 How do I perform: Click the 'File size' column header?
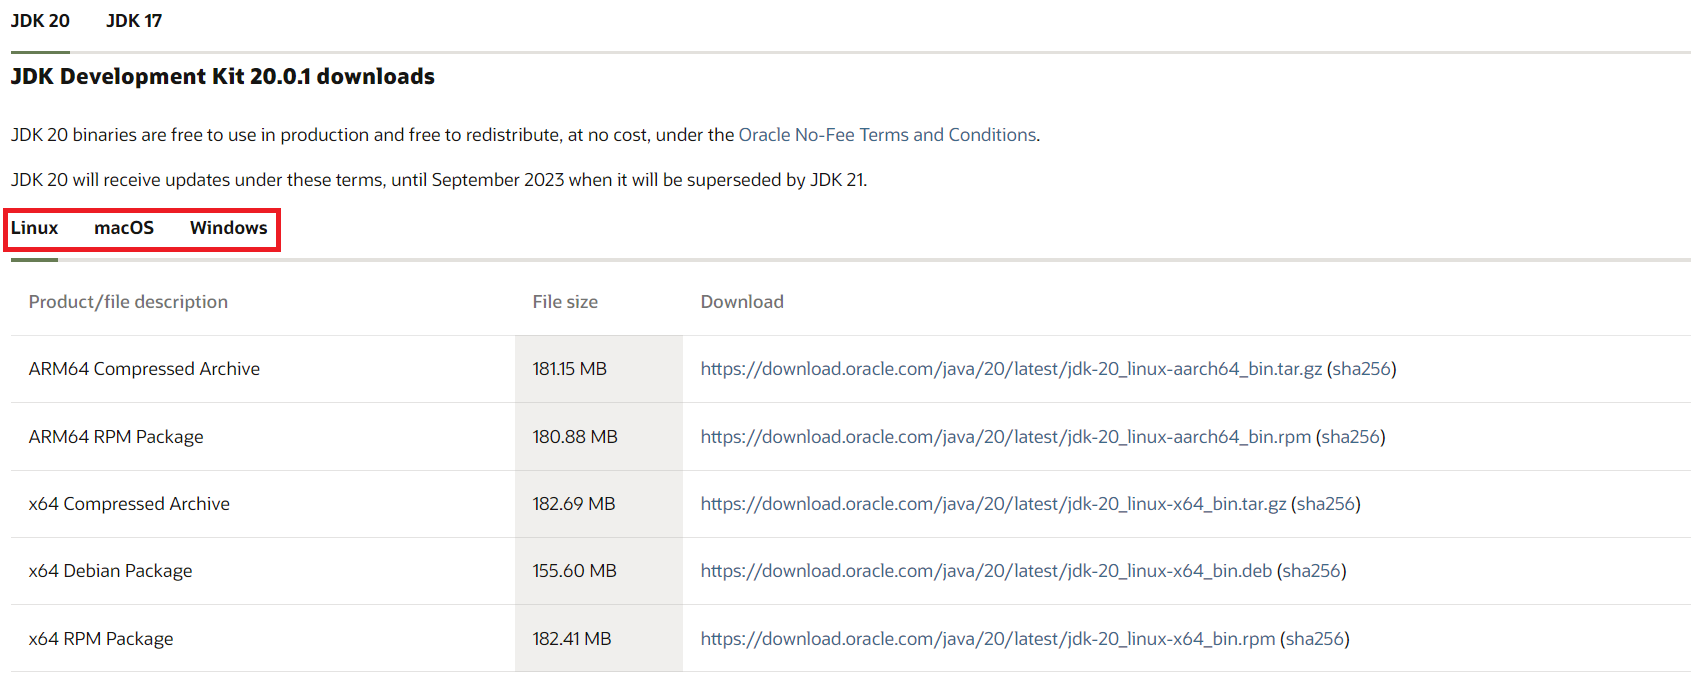click(565, 302)
